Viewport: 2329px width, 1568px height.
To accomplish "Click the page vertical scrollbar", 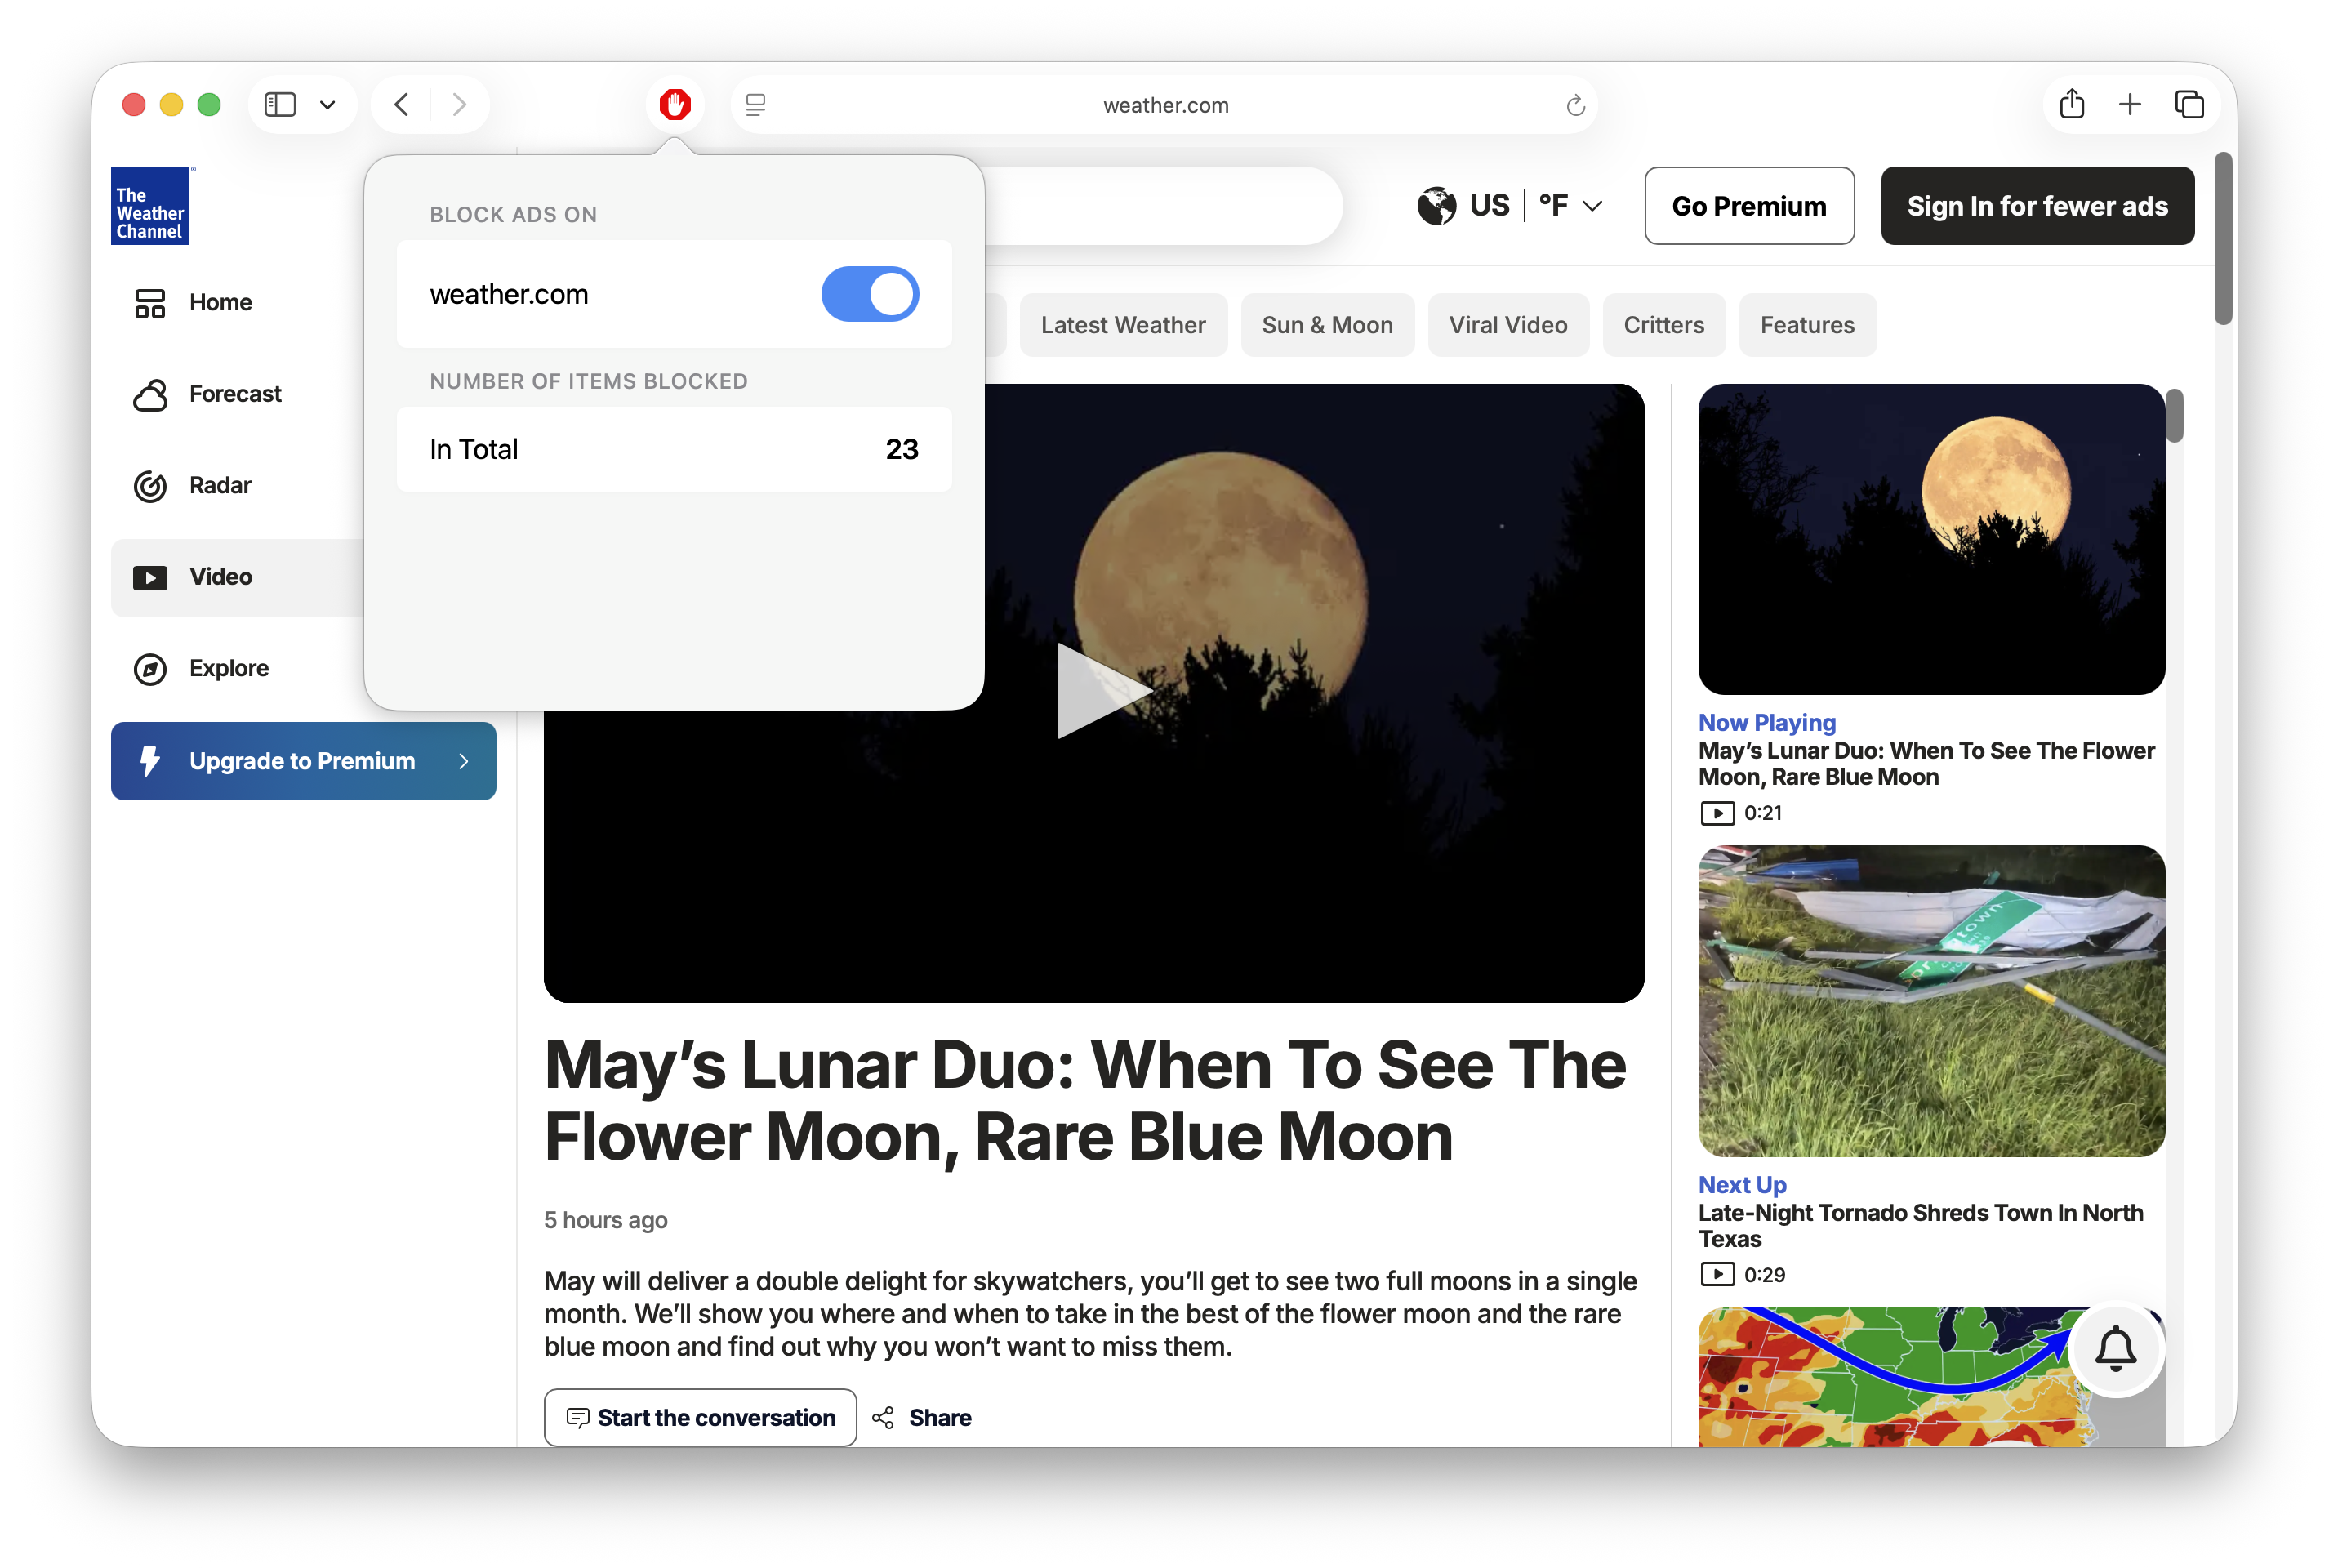I will [2223, 239].
